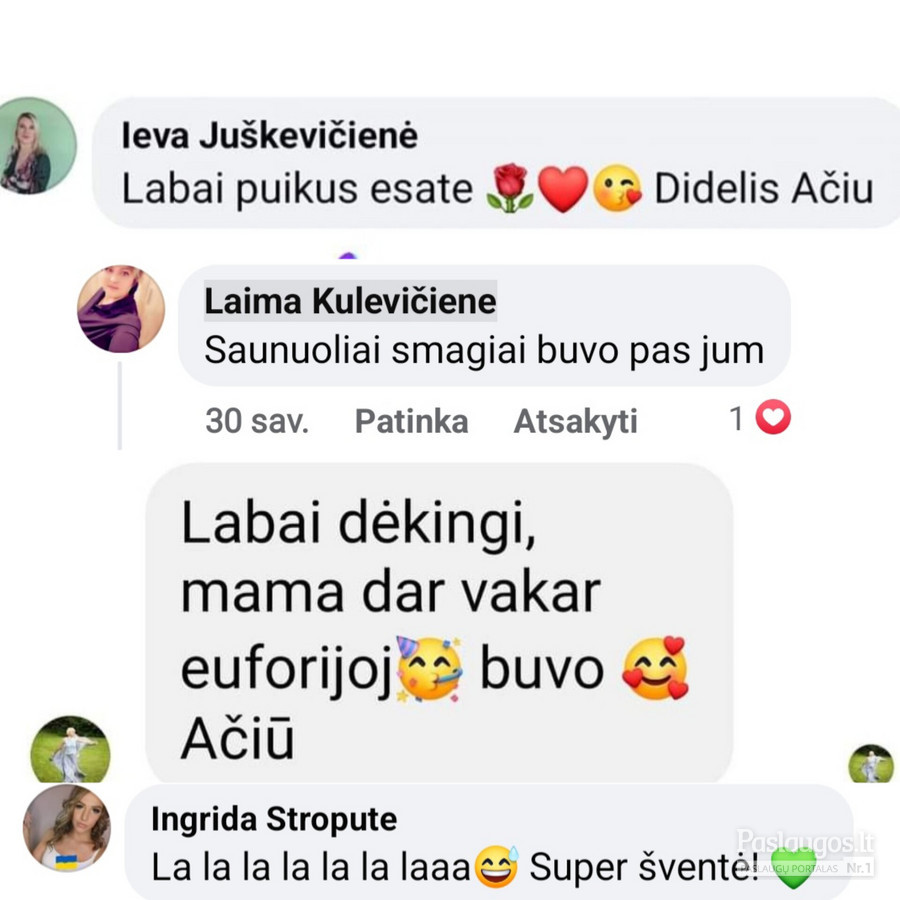The height and width of the screenshot is (900, 900).
Task: Click the rose emoji in Ieva's comment
Action: pos(509,188)
